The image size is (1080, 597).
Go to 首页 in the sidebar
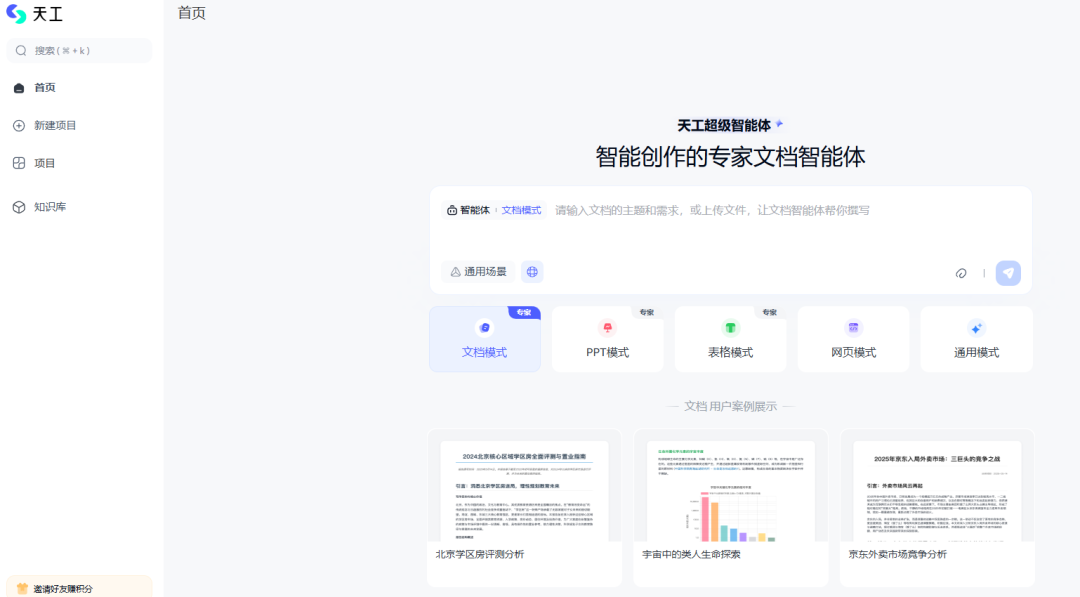[x=45, y=87]
